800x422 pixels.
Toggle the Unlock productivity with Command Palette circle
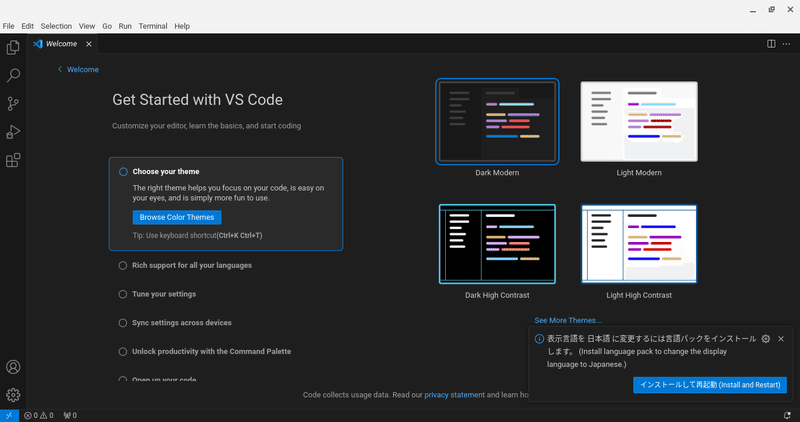(123, 352)
